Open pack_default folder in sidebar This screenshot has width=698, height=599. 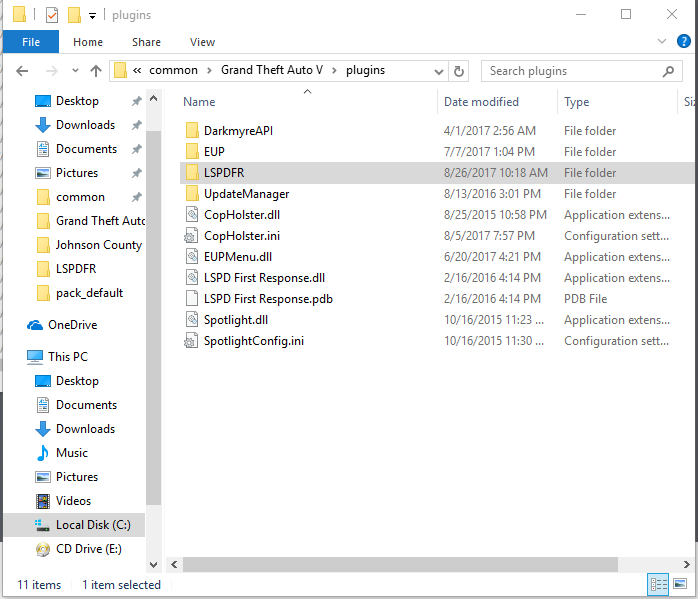(x=89, y=293)
